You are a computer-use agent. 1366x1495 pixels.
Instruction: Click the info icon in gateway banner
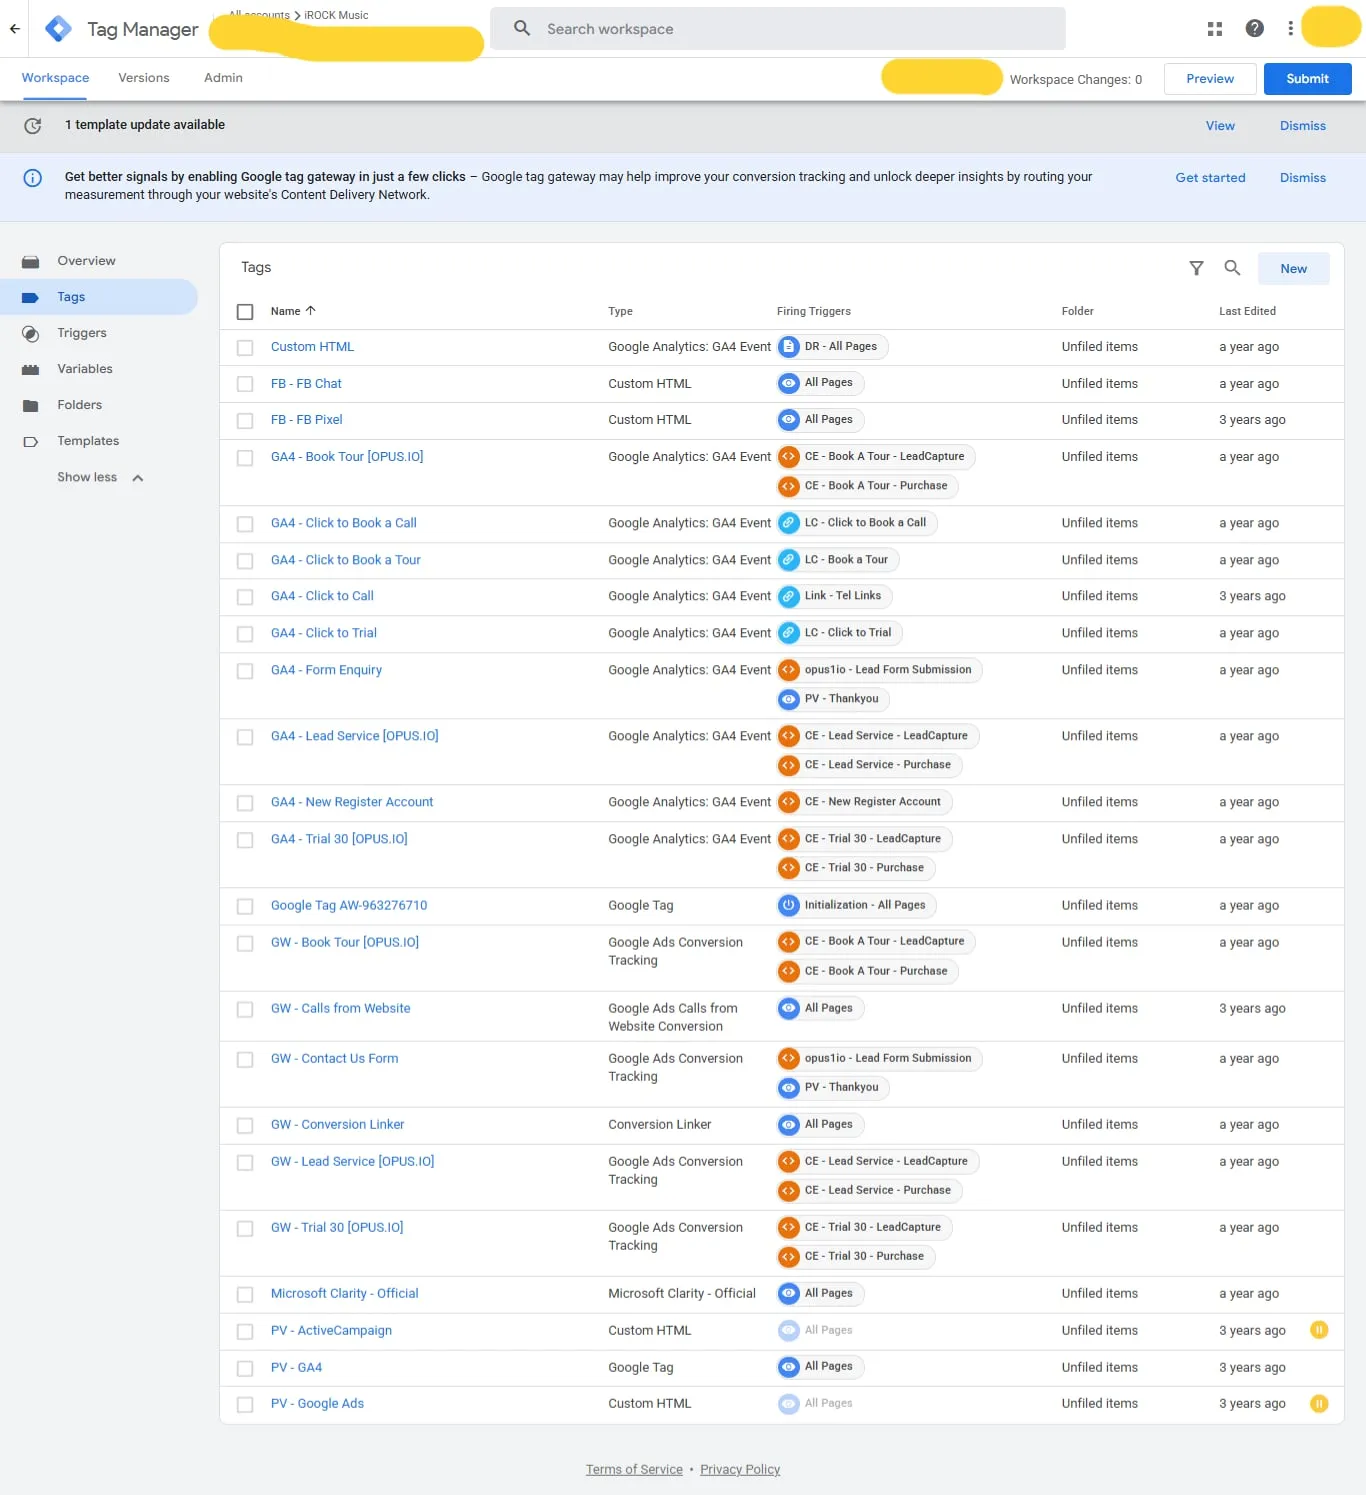[33, 178]
